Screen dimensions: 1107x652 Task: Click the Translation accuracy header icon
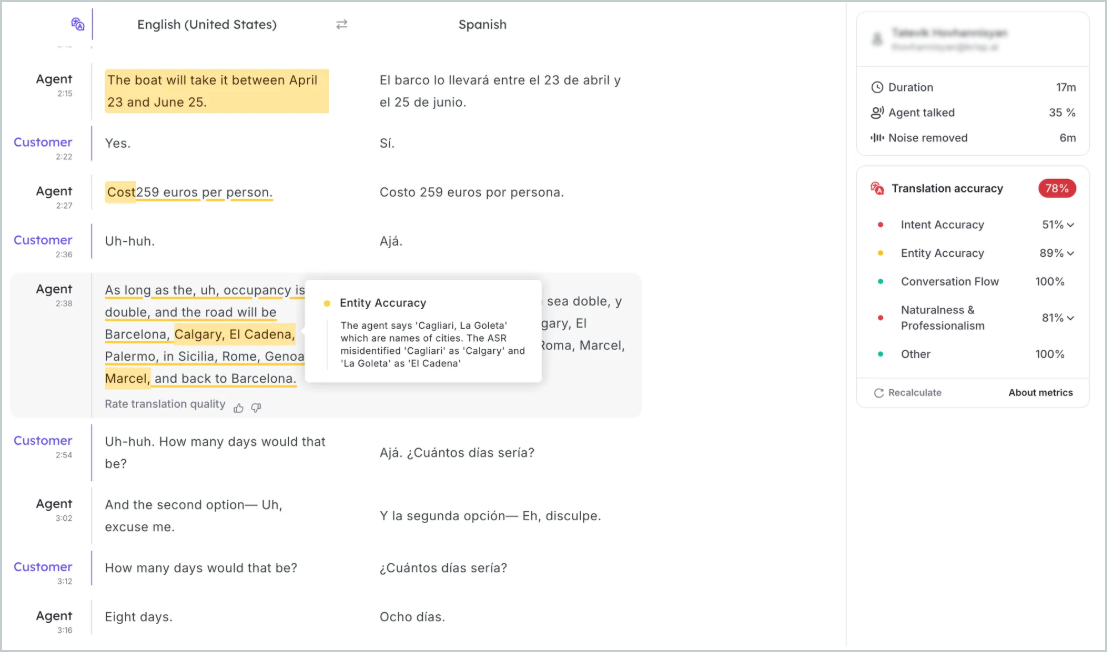tap(877, 188)
